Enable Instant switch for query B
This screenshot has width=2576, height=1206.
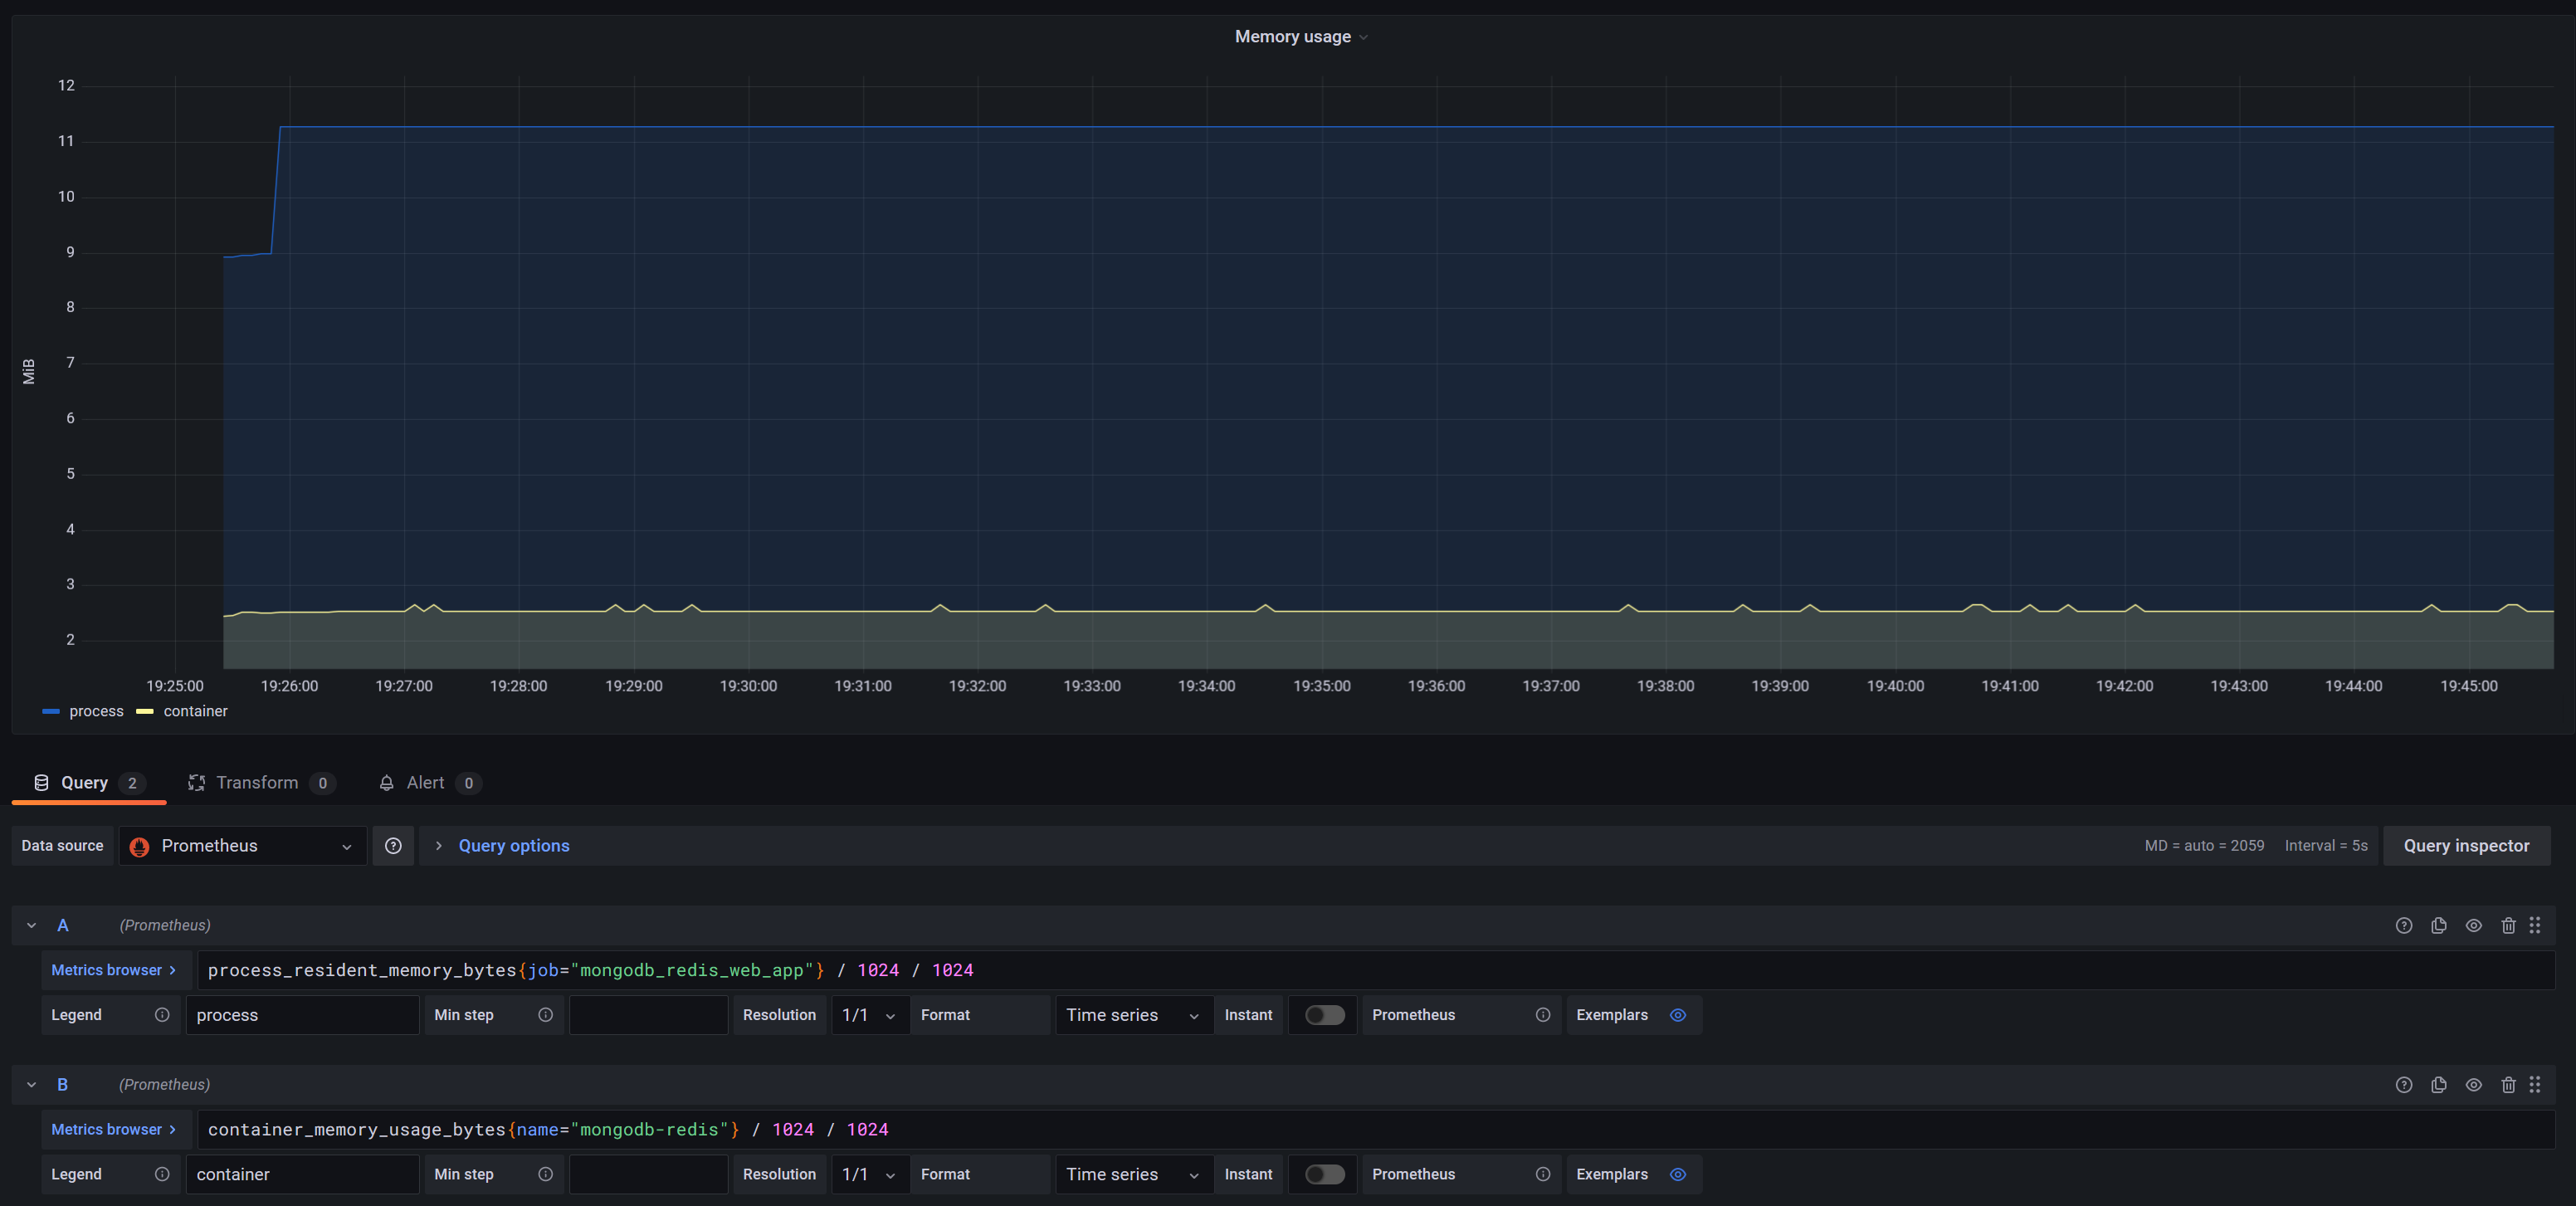pyautogui.click(x=1324, y=1174)
